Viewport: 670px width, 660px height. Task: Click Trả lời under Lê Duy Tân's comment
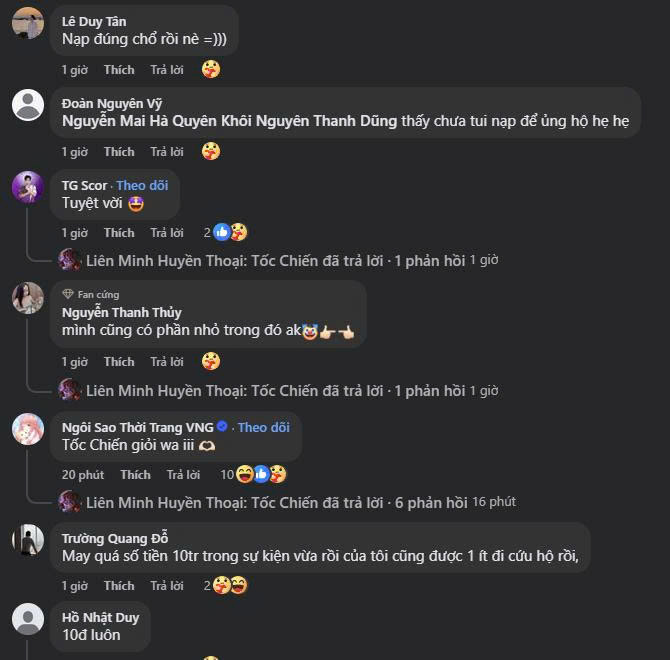click(167, 70)
